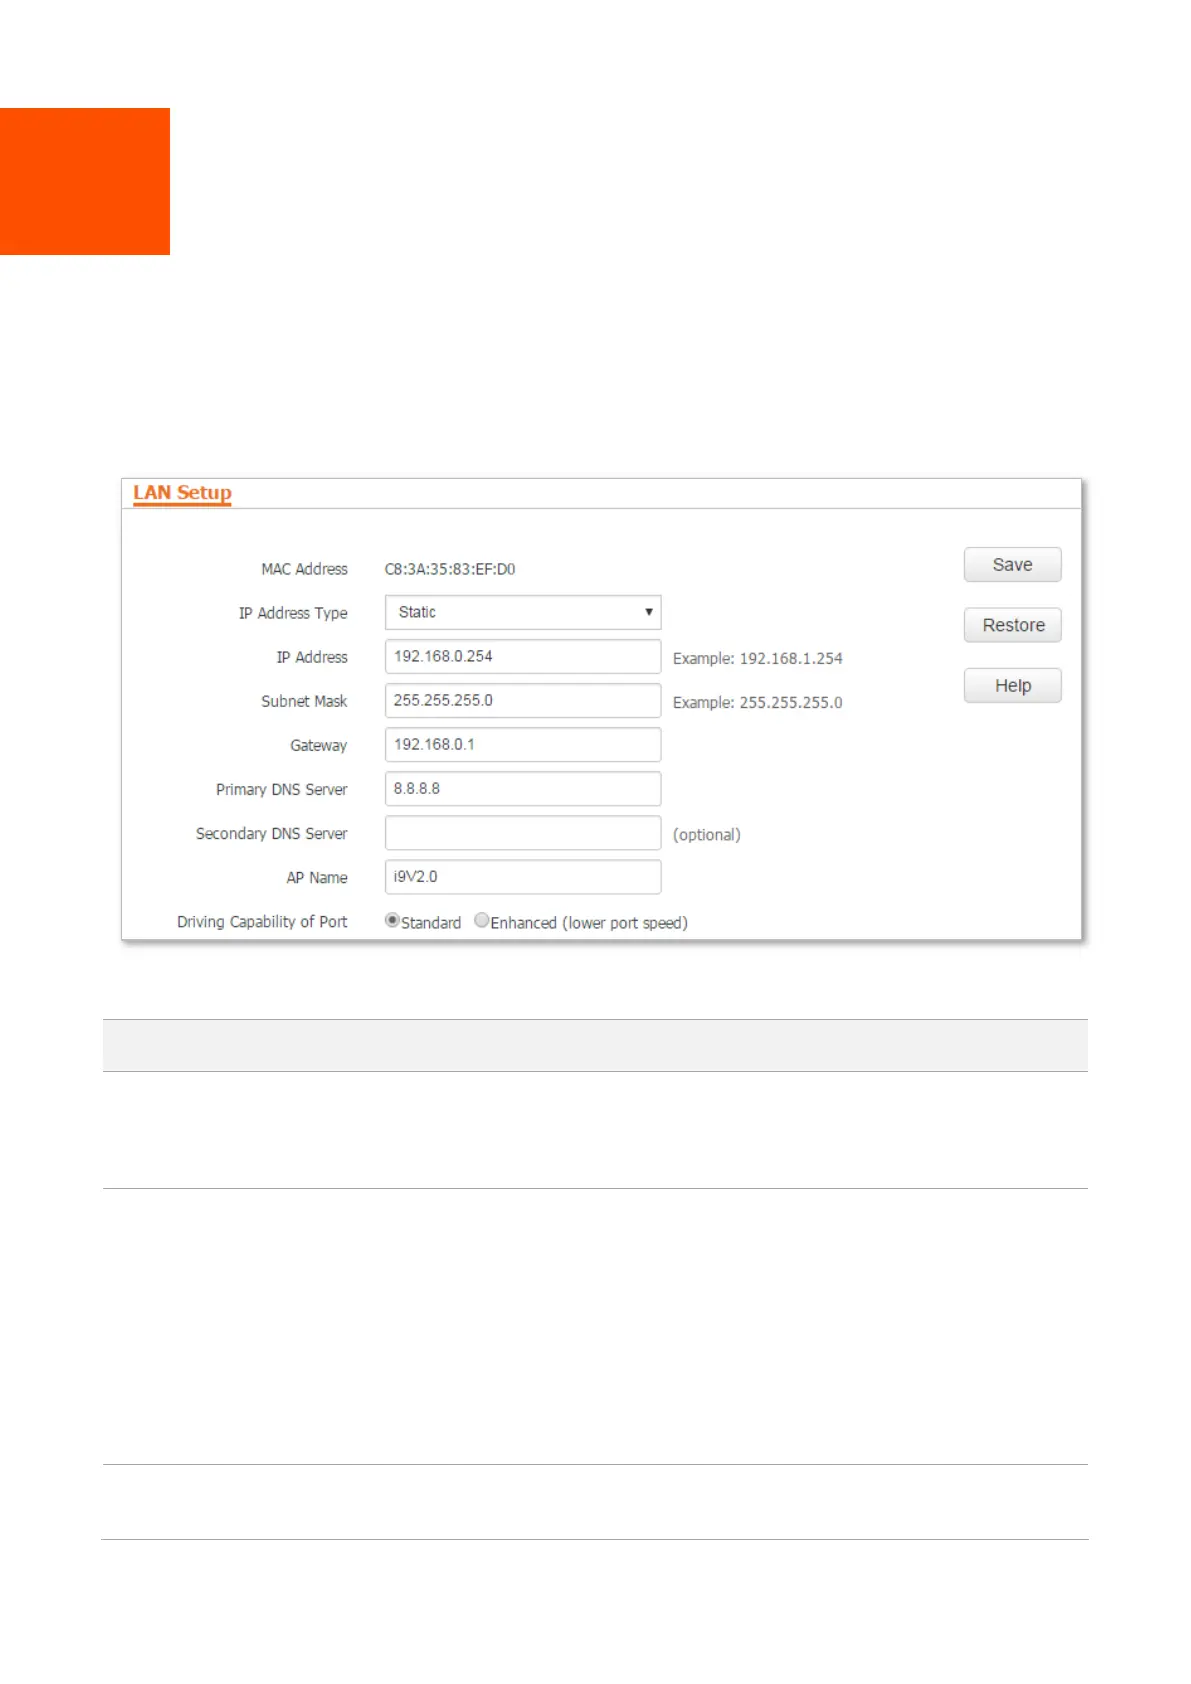
Task: Click the Secondary DNS Server label
Action: point(271,833)
